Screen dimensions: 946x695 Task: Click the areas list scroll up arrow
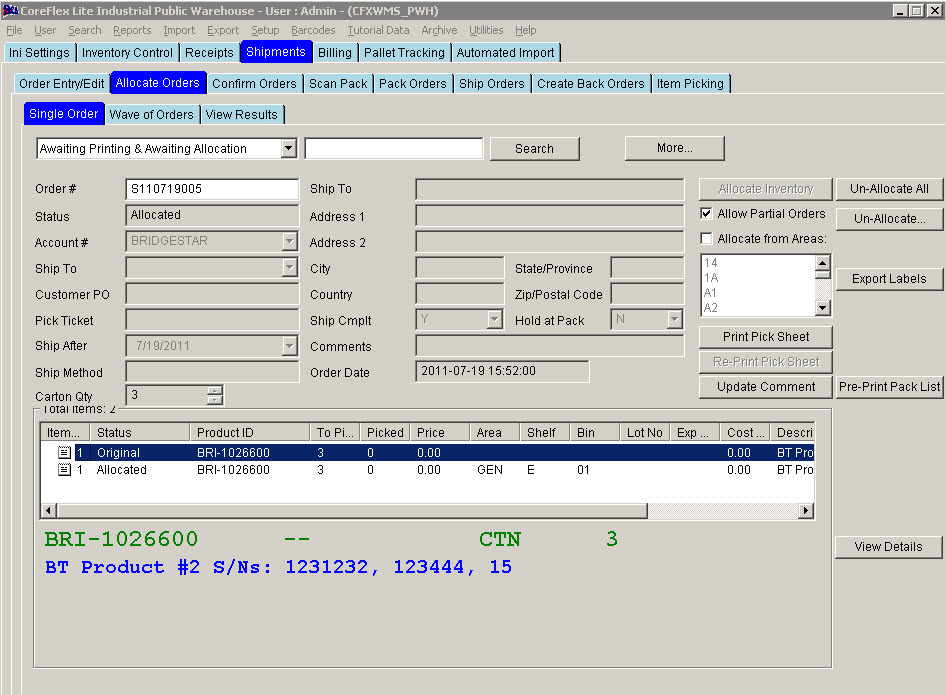tap(822, 262)
